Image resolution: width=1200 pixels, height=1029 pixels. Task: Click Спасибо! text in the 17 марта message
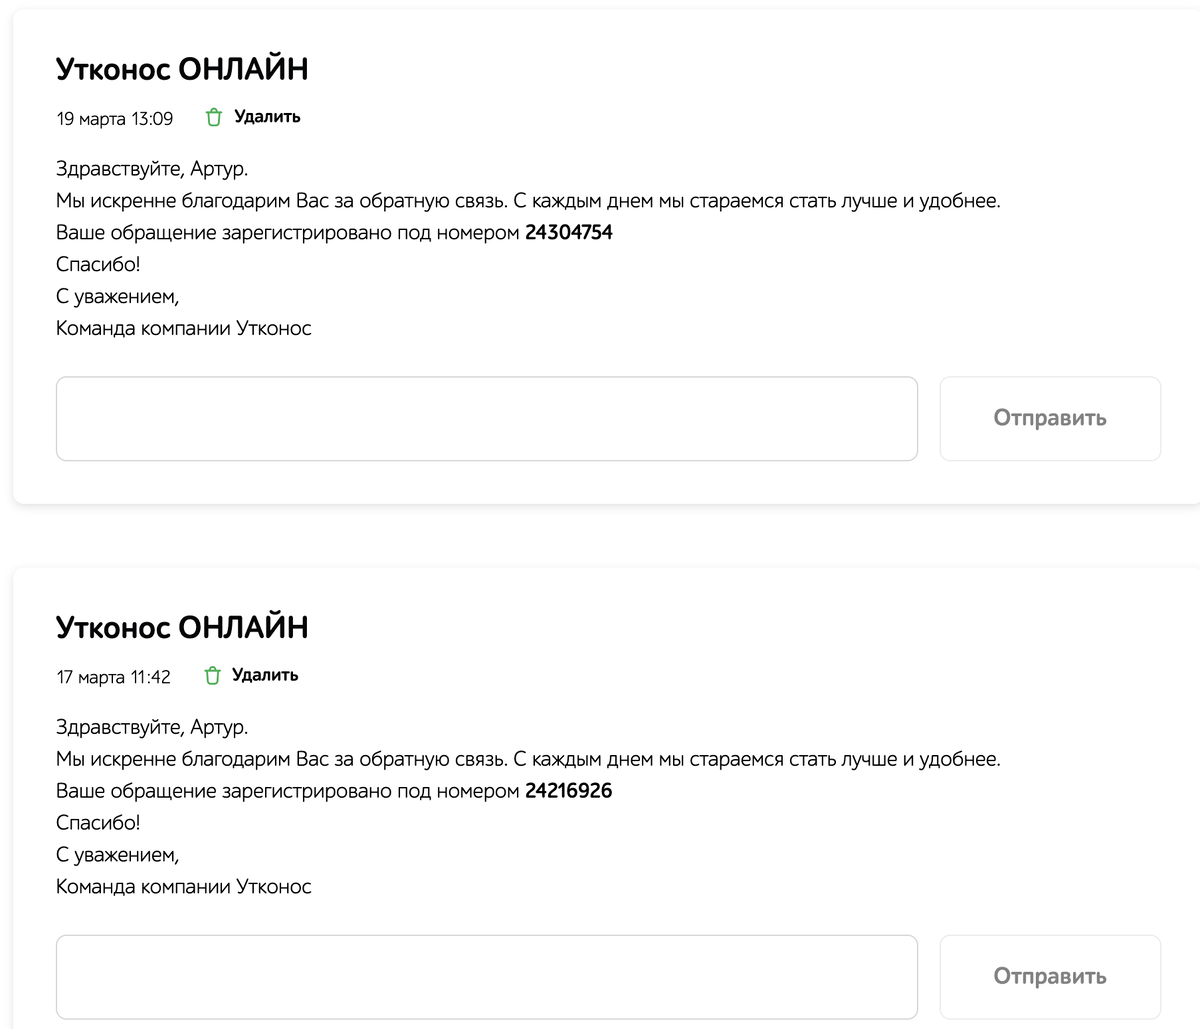click(98, 823)
